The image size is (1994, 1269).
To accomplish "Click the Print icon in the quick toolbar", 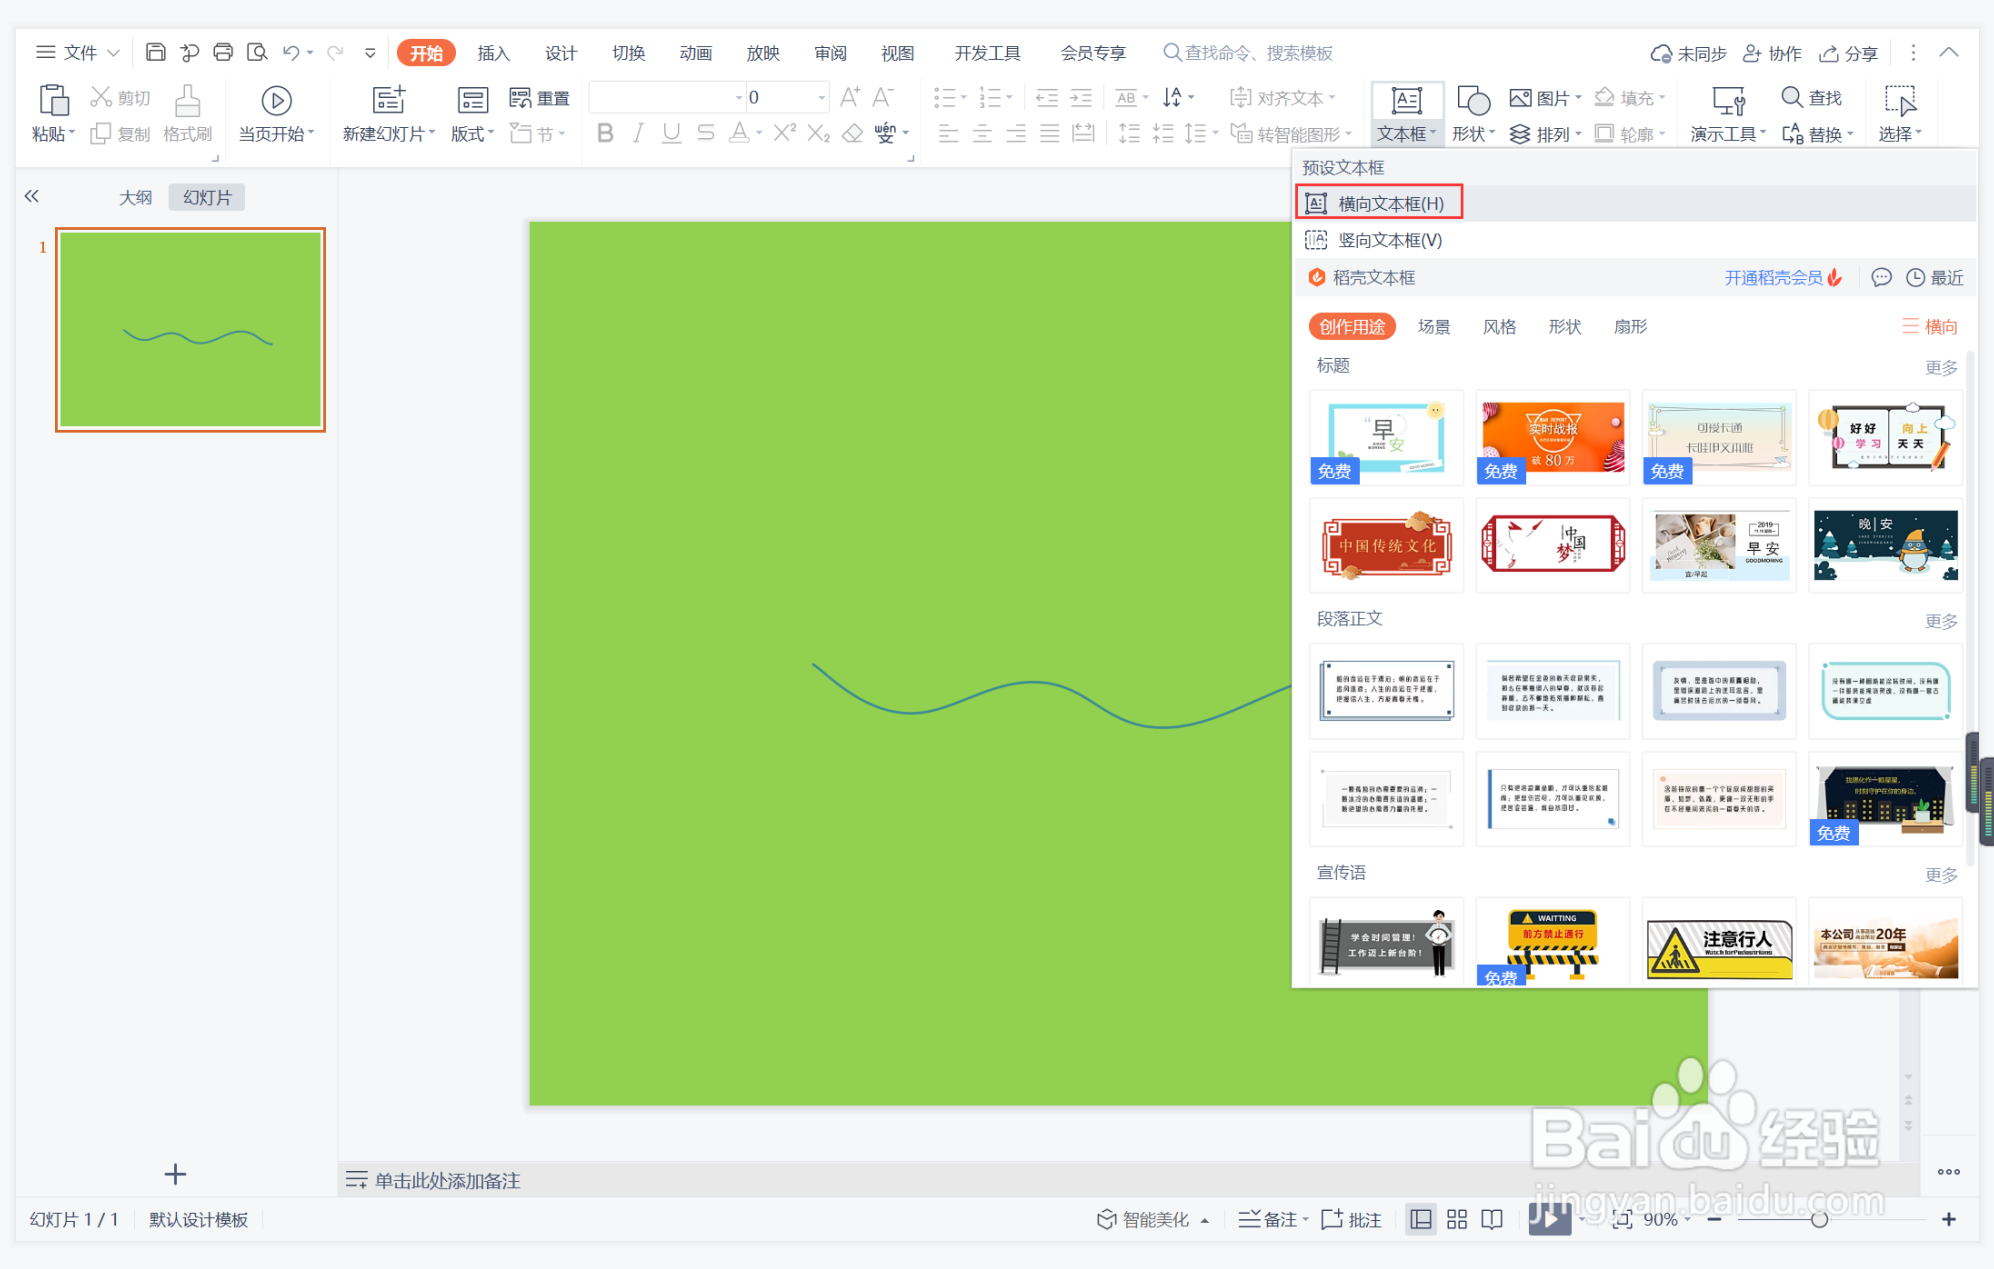I will [x=223, y=52].
